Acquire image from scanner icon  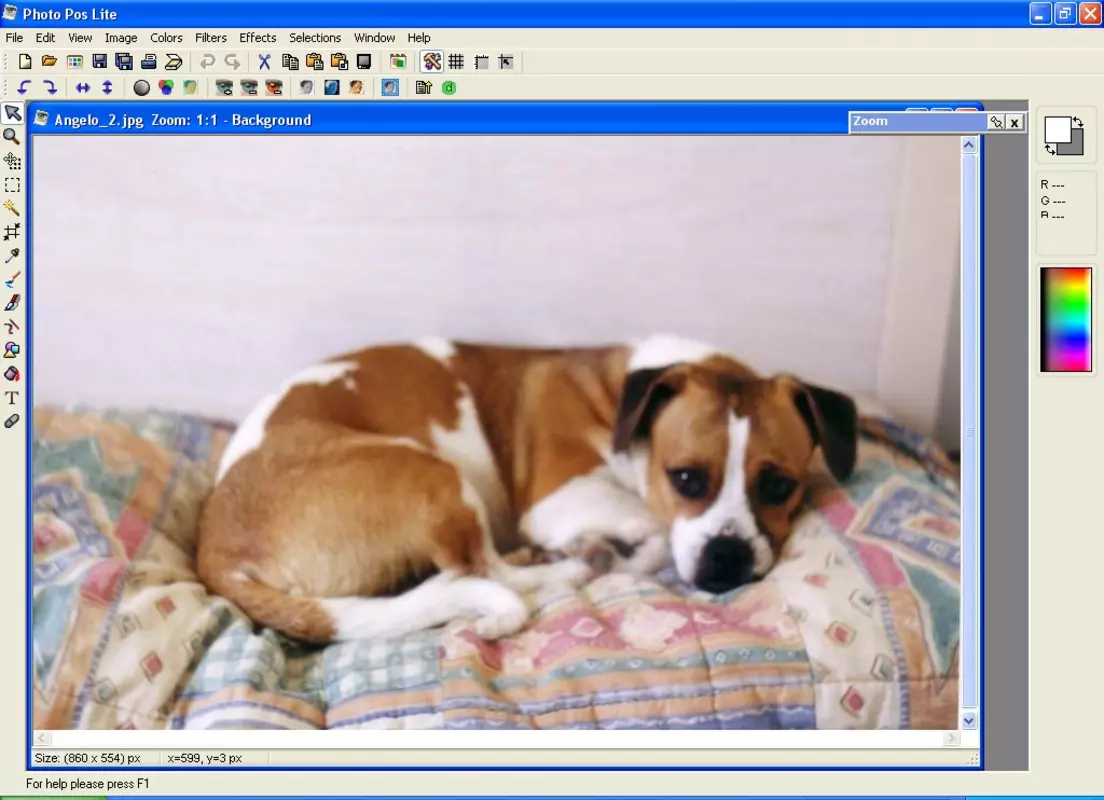pos(173,62)
